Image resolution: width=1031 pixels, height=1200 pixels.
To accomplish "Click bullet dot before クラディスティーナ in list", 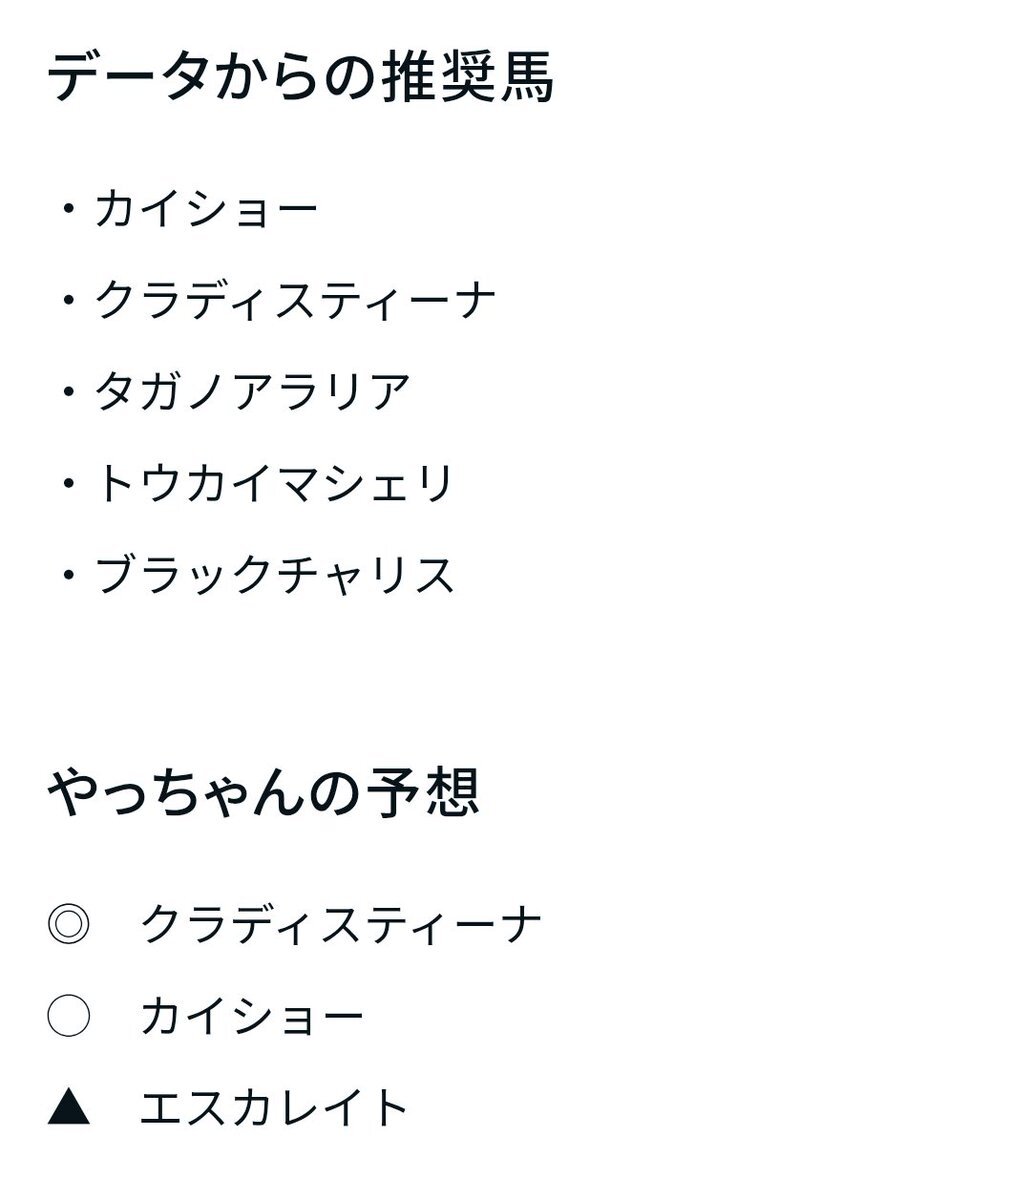I will pos(68,301).
